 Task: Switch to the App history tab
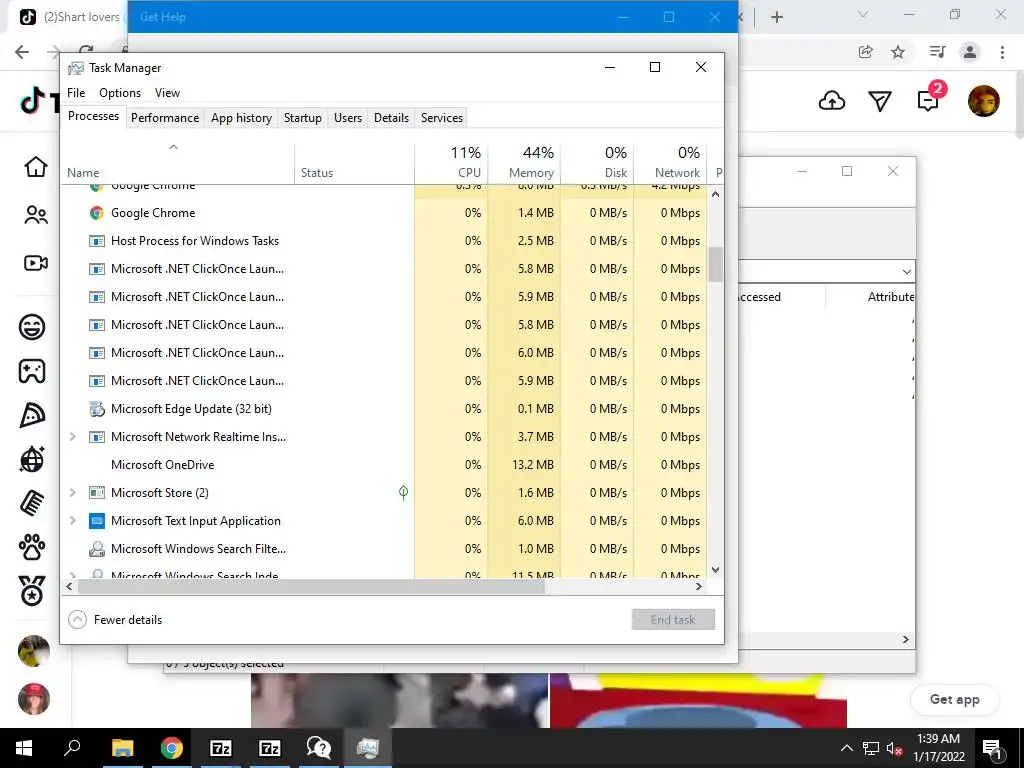(x=241, y=118)
